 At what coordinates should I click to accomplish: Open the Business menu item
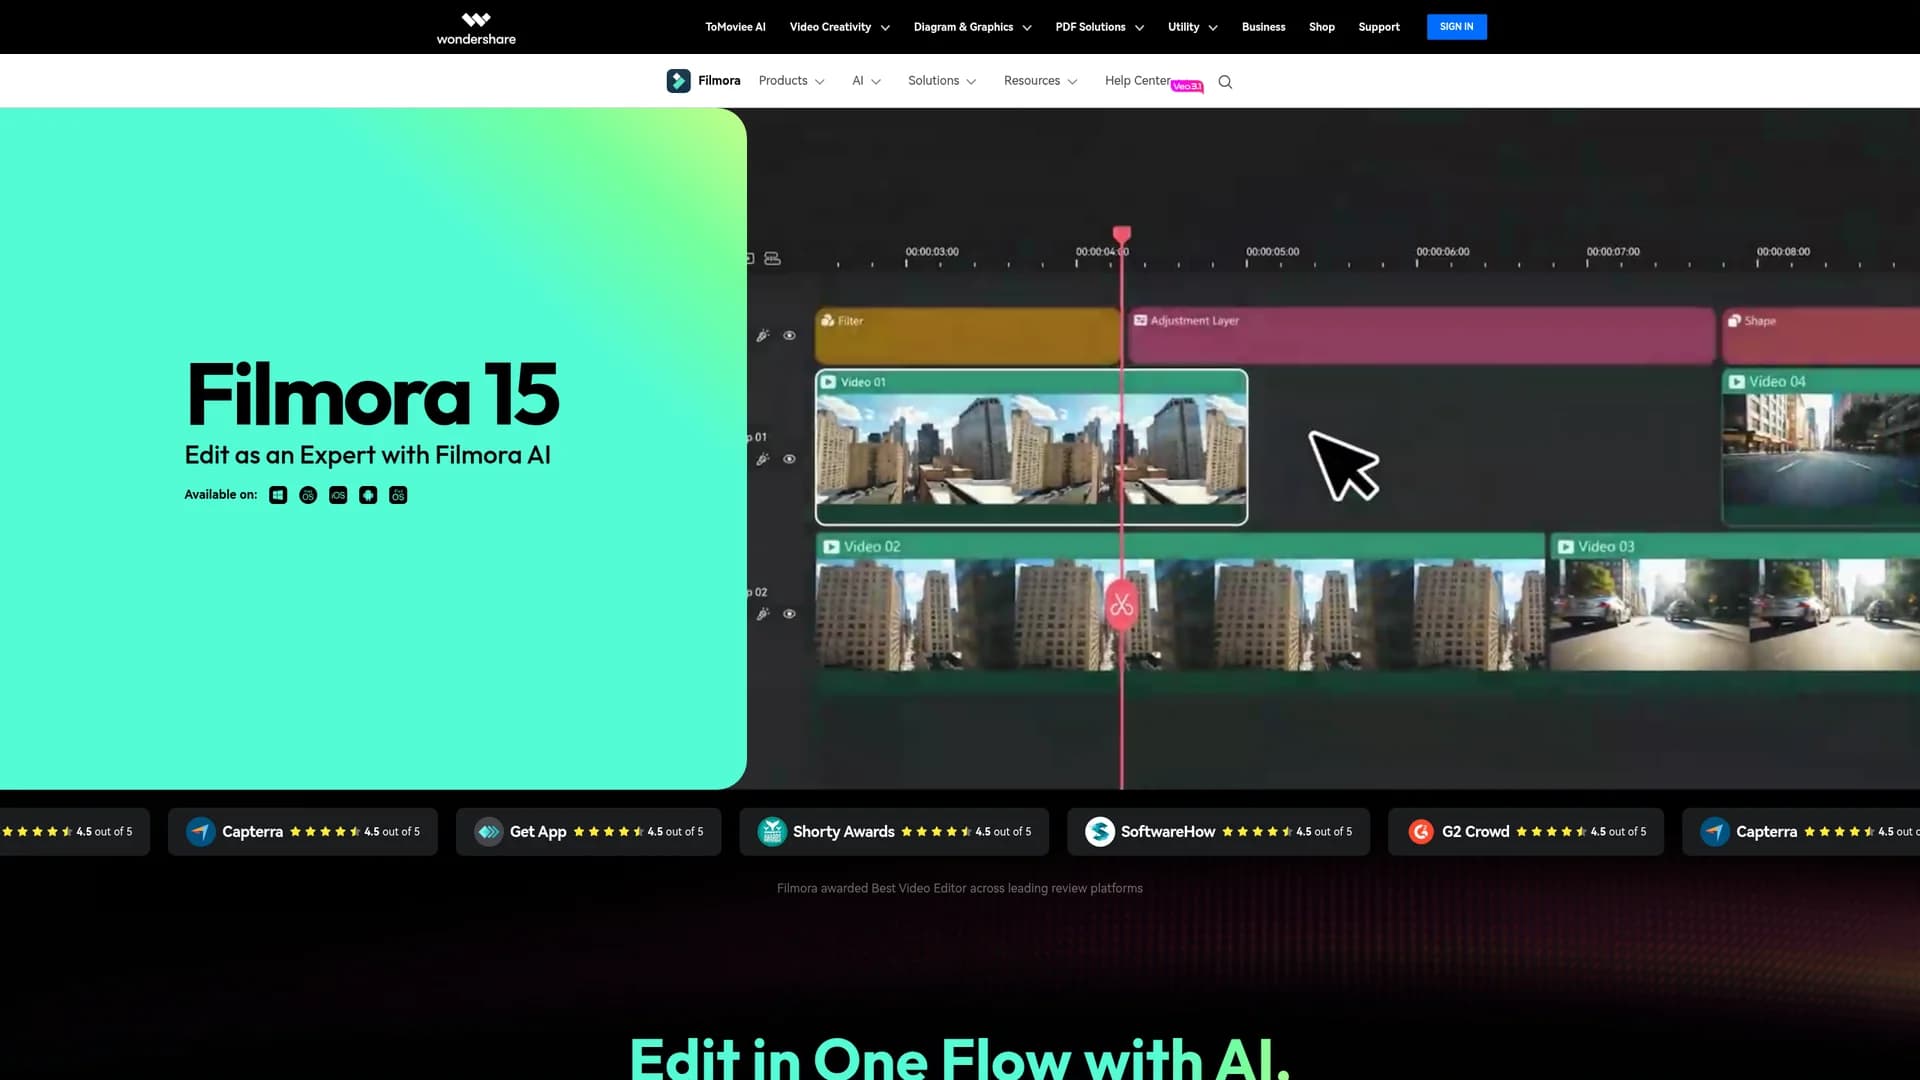coord(1263,27)
